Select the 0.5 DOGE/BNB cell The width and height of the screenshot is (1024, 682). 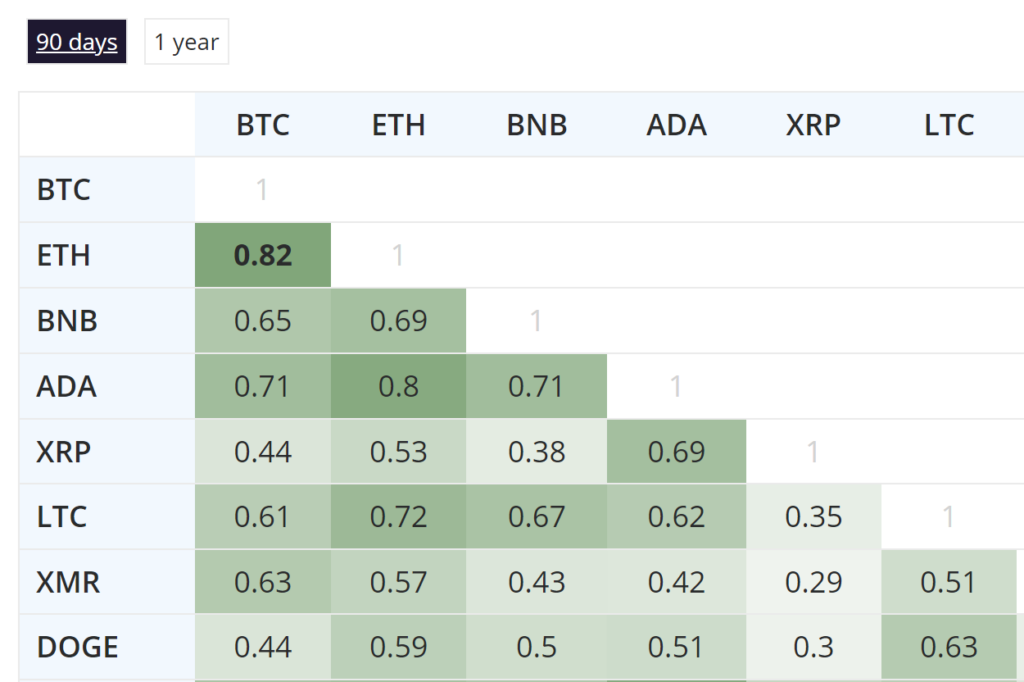(x=537, y=647)
